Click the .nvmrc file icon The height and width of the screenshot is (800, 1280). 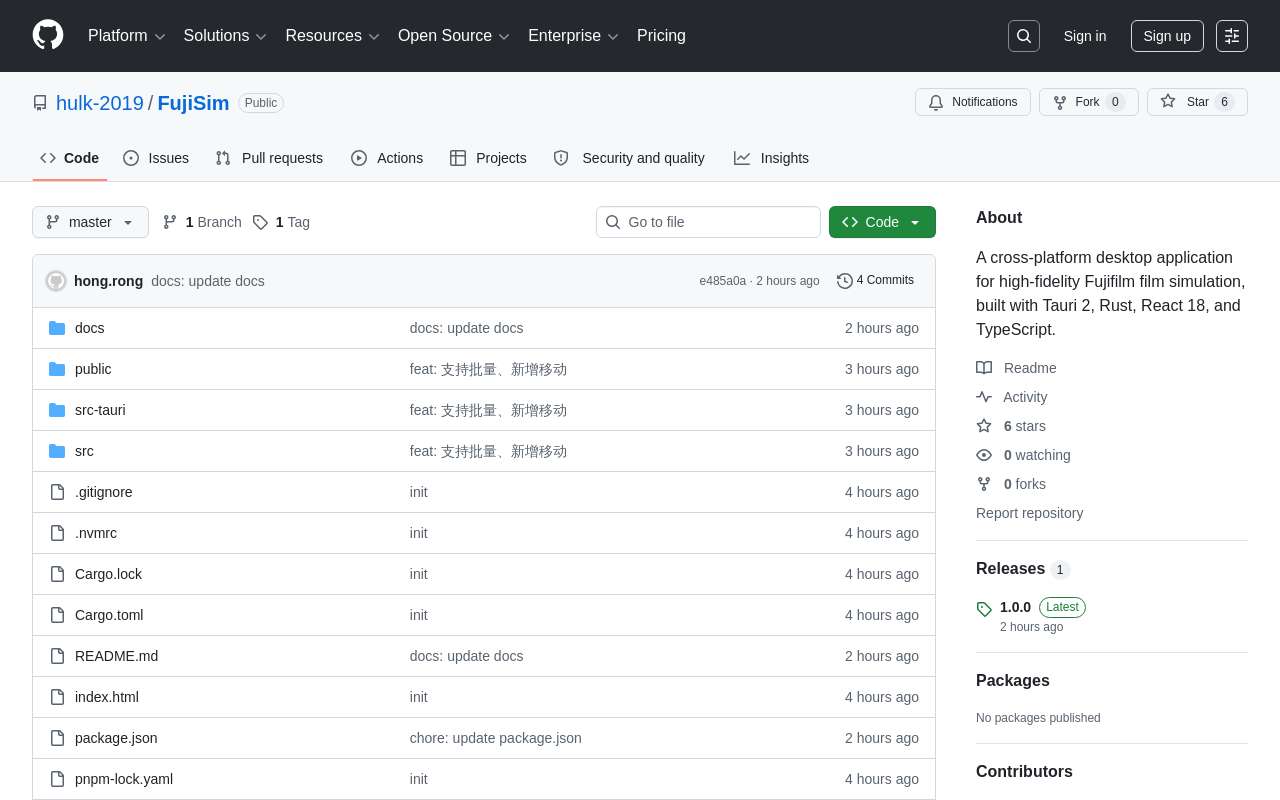tap(57, 533)
